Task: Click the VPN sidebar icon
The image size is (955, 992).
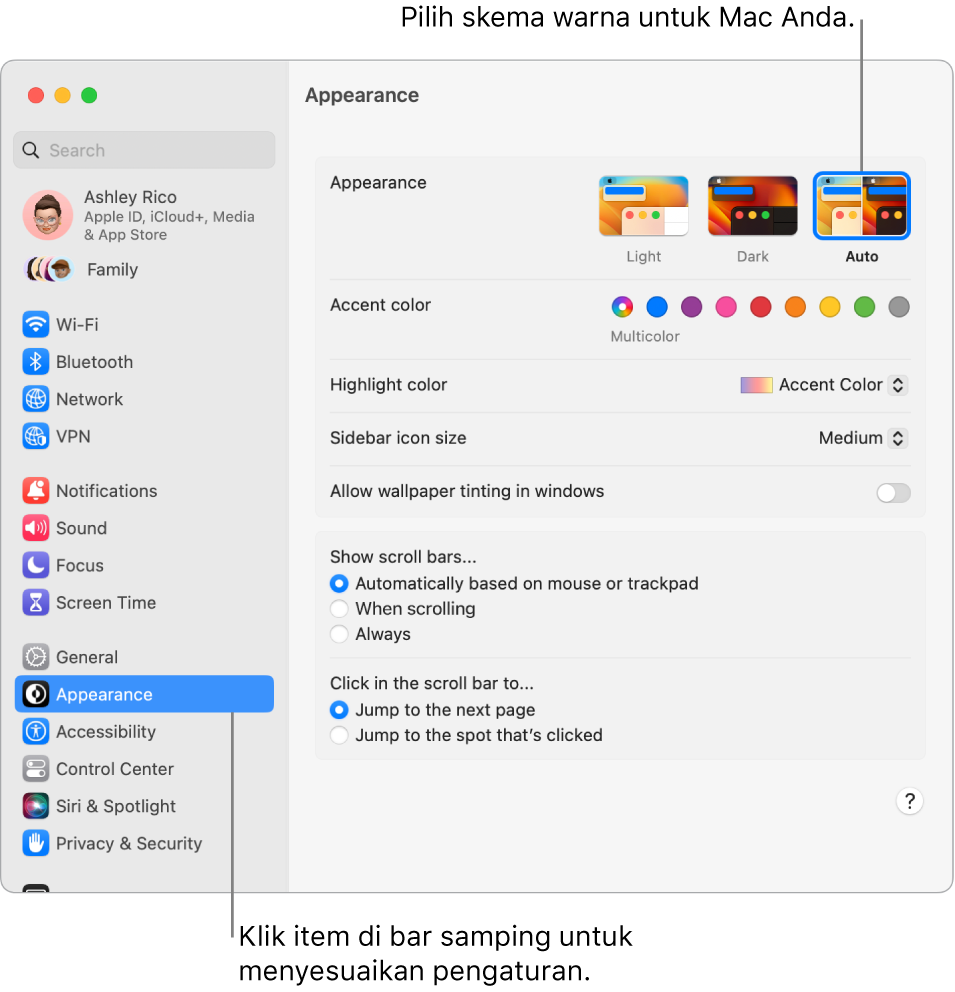Action: pyautogui.click(x=36, y=437)
